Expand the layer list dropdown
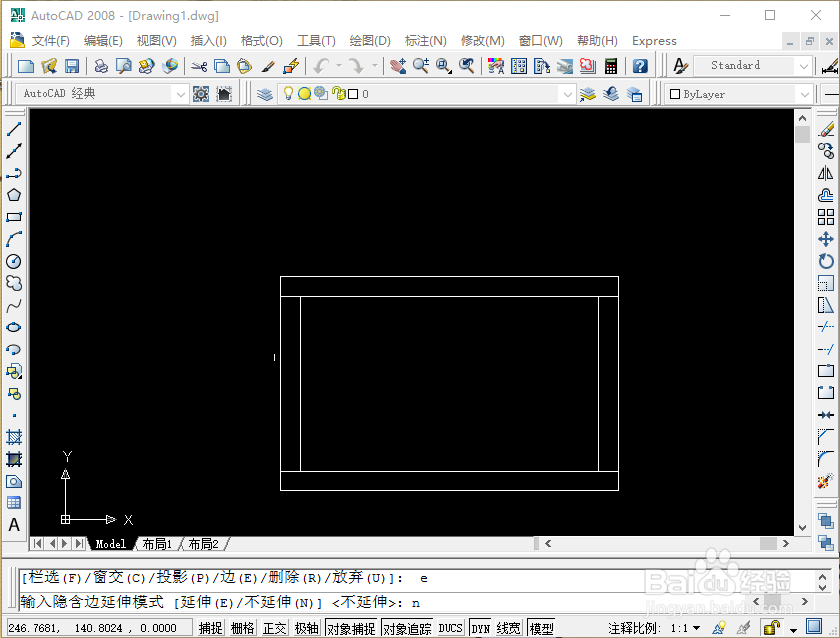This screenshot has height=638, width=840. coord(568,94)
